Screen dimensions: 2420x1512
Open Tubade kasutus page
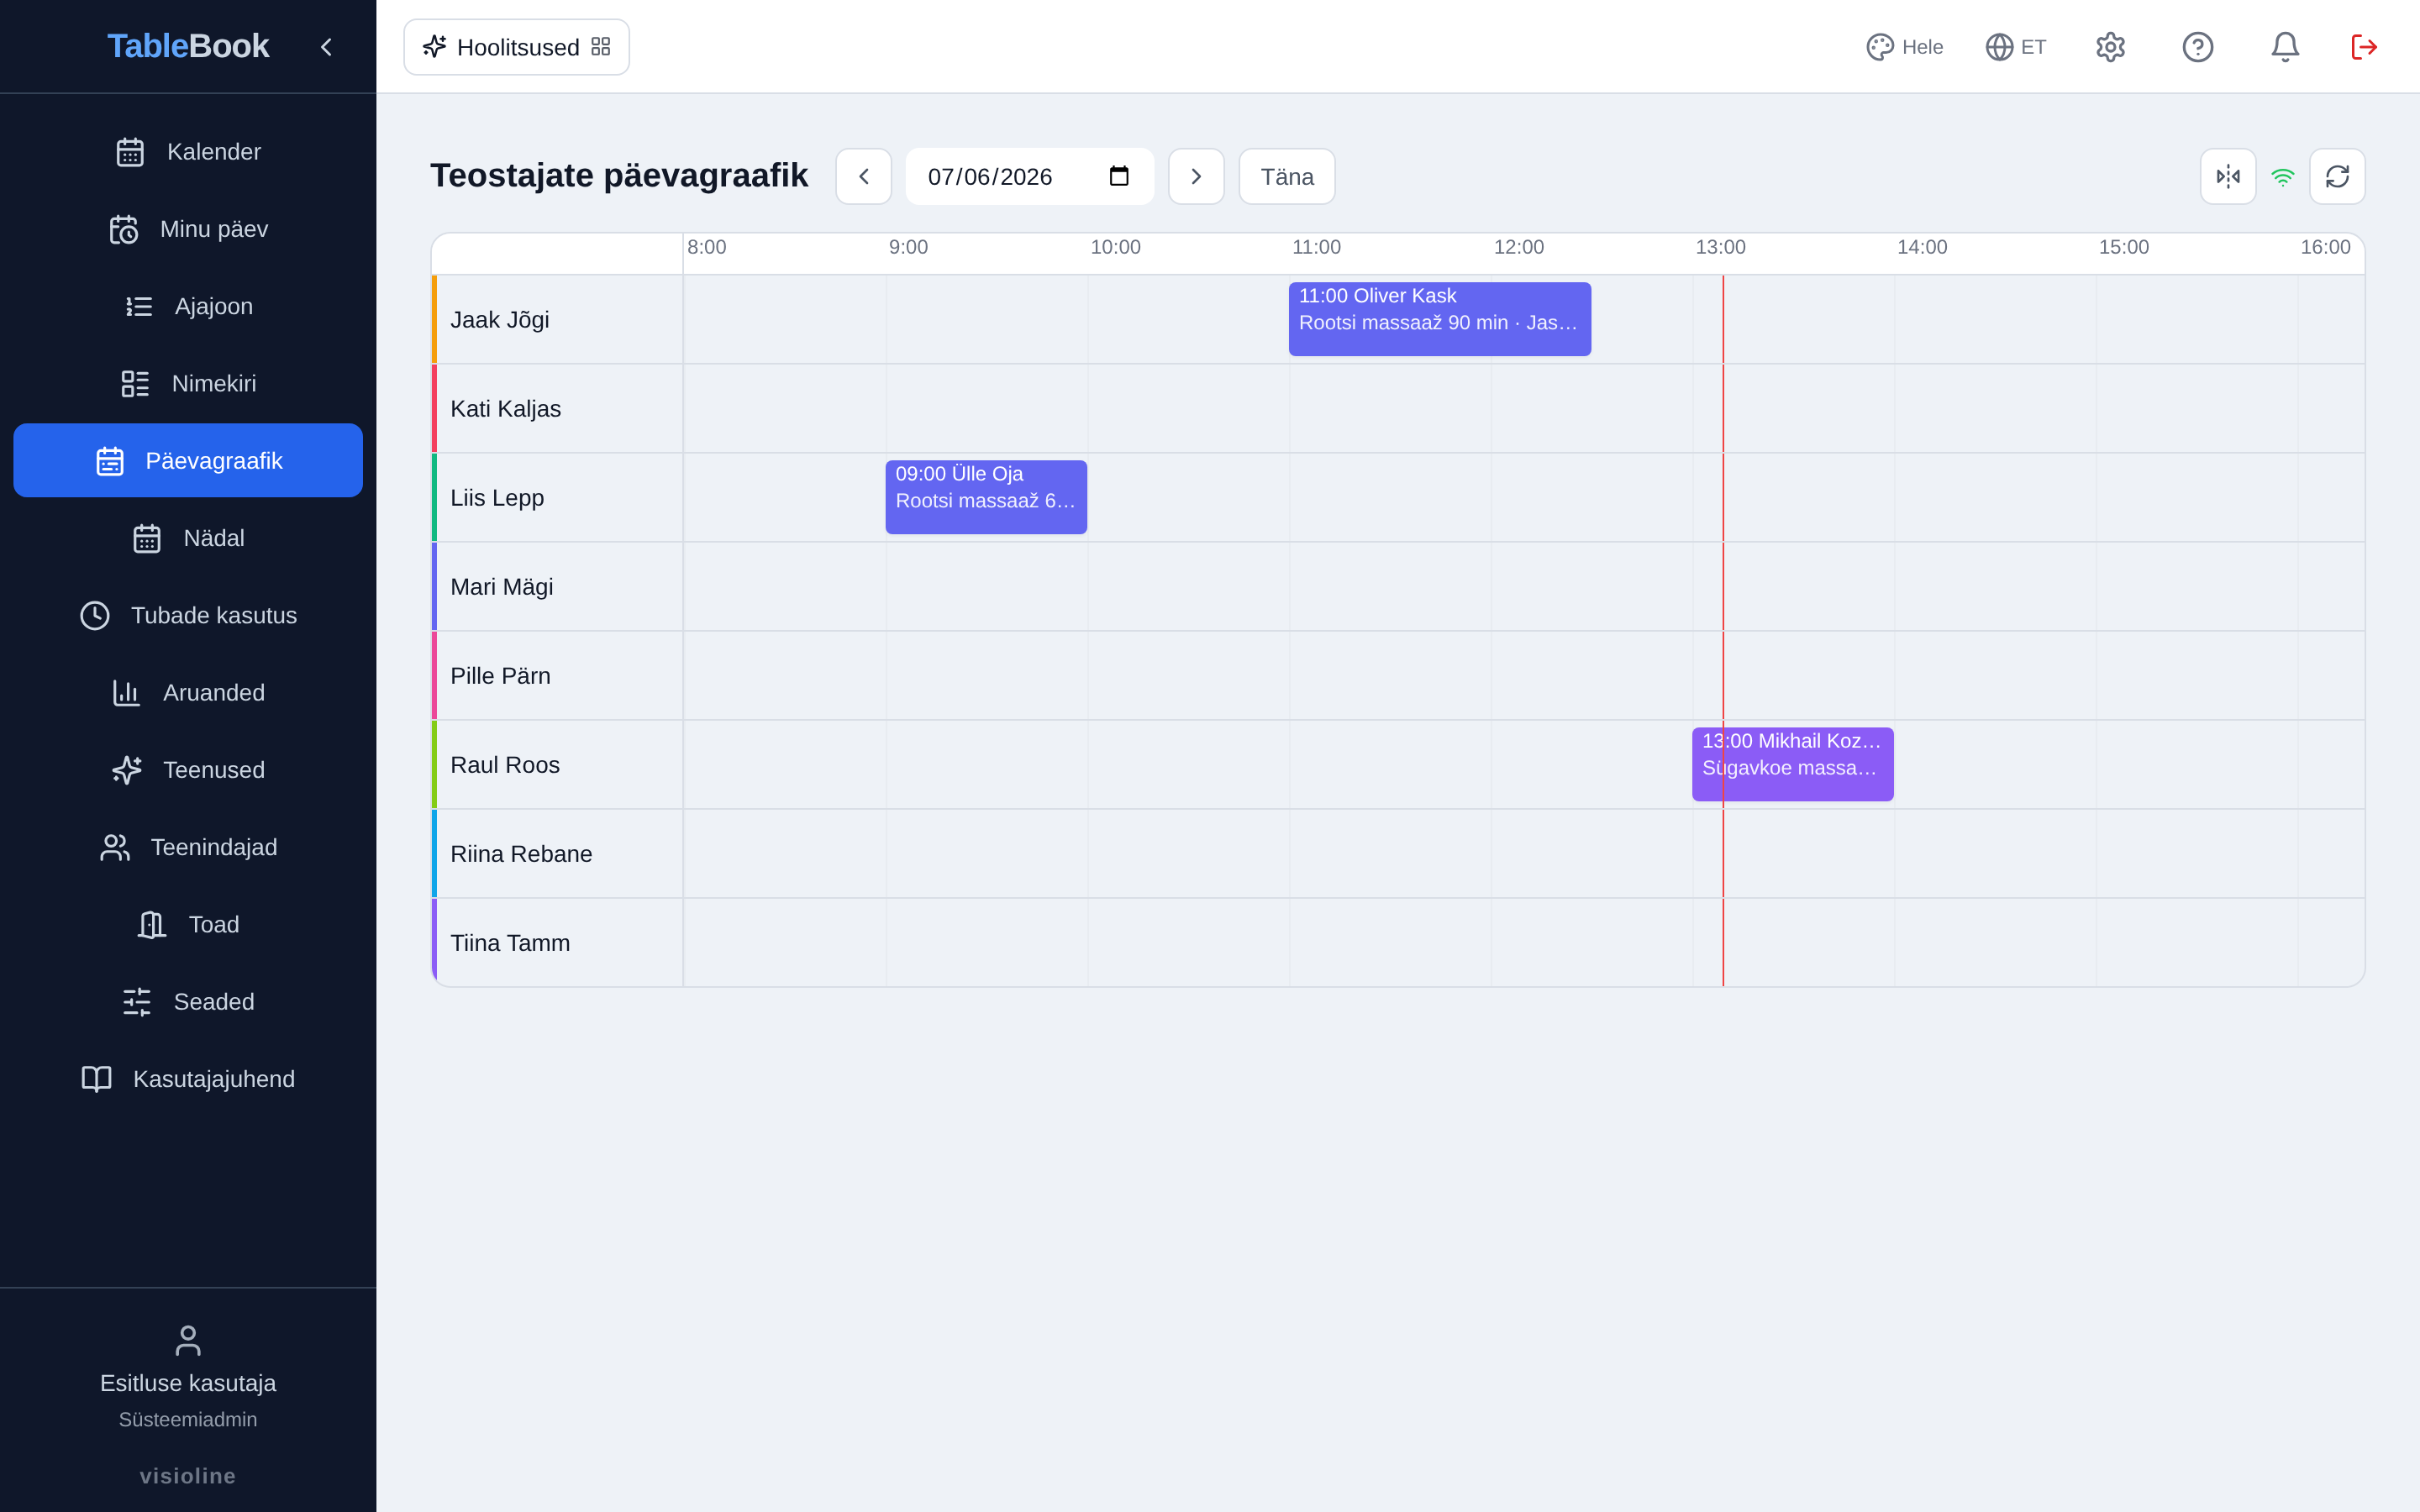[188, 616]
